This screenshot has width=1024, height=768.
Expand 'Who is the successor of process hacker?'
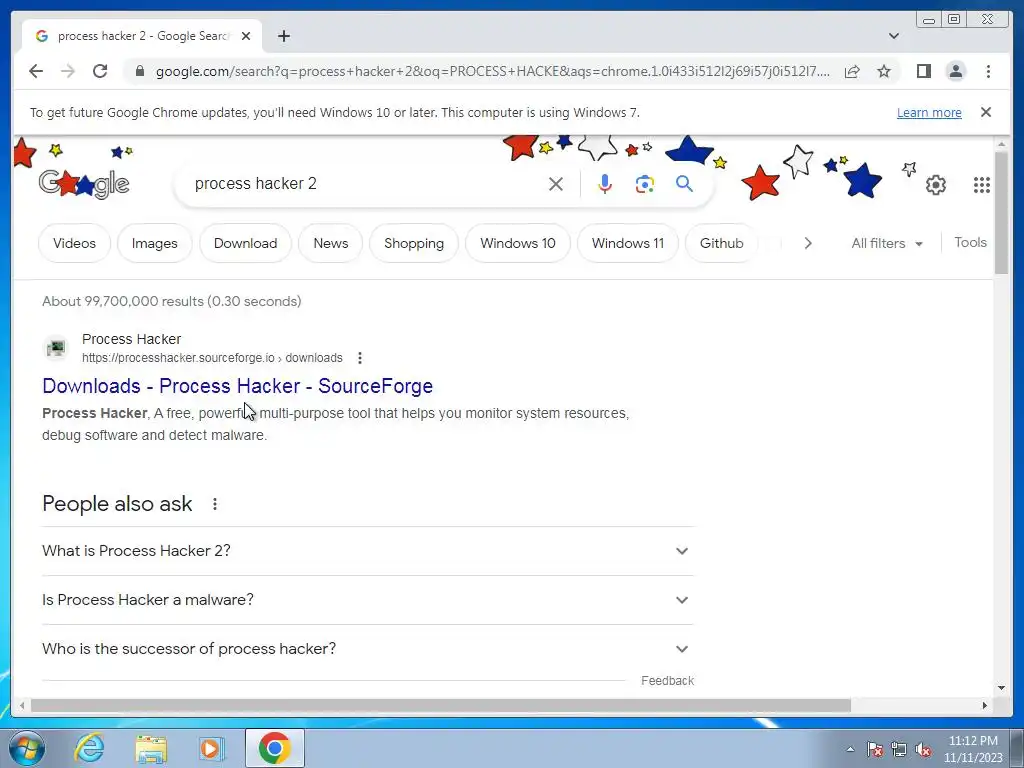[368, 648]
